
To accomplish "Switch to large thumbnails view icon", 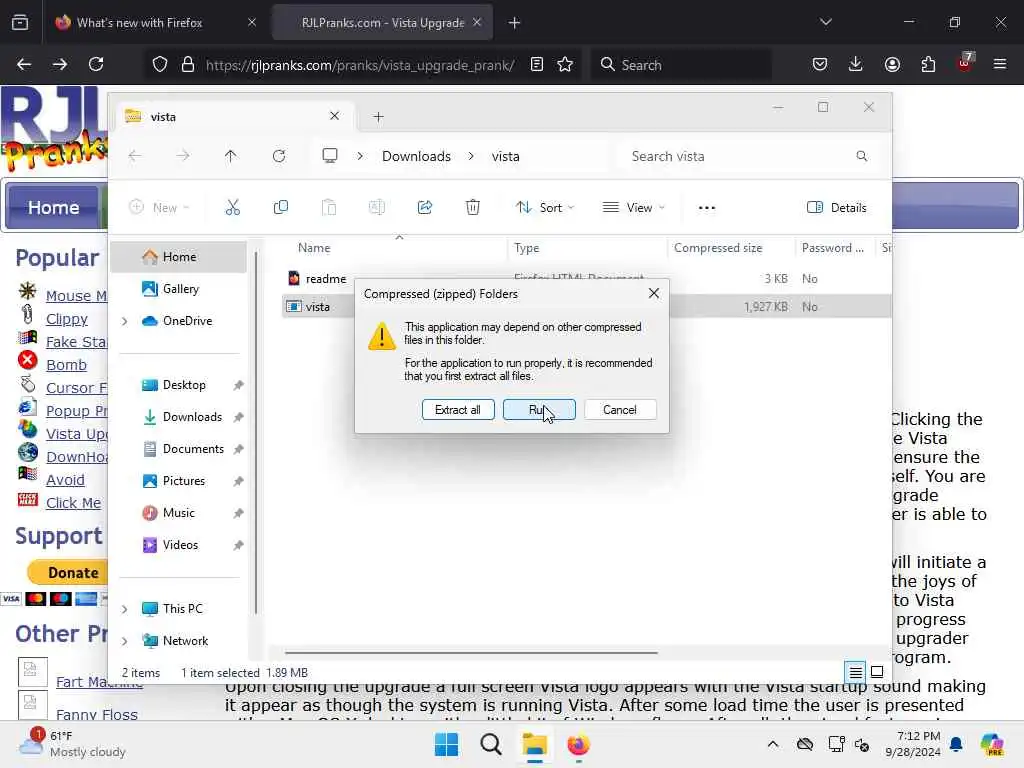I will [877, 671].
